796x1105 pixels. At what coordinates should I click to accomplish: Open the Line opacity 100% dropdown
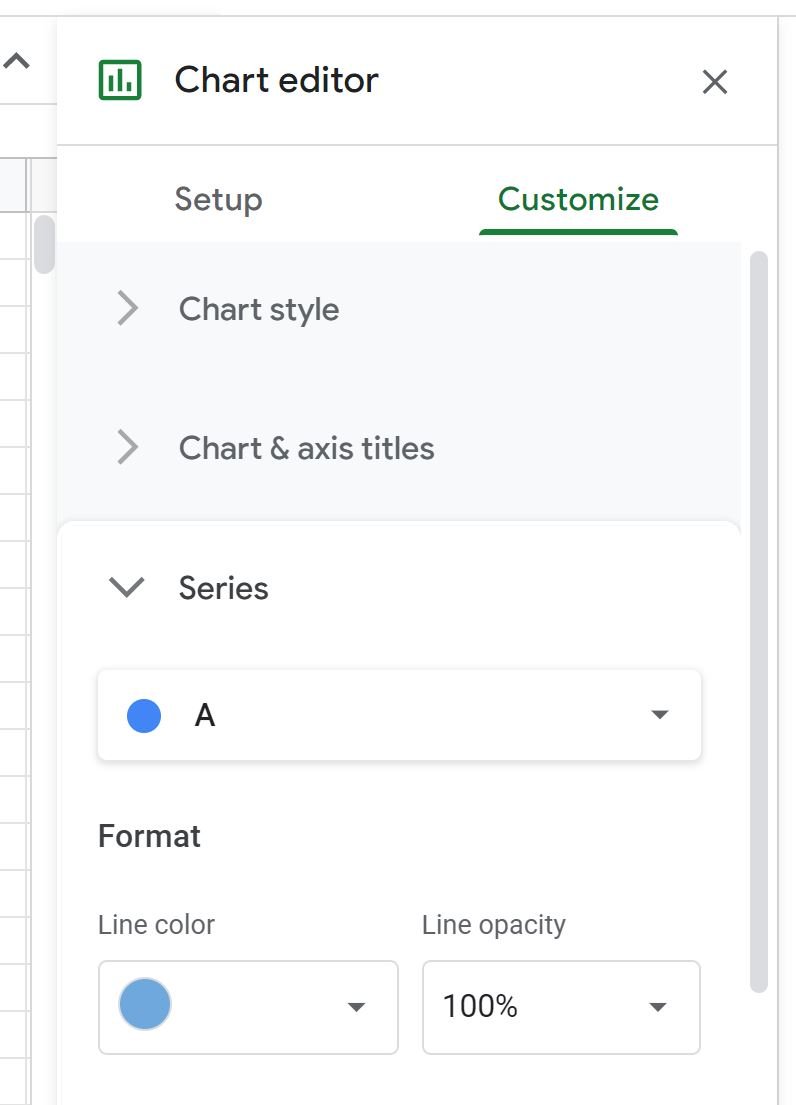(561, 1006)
